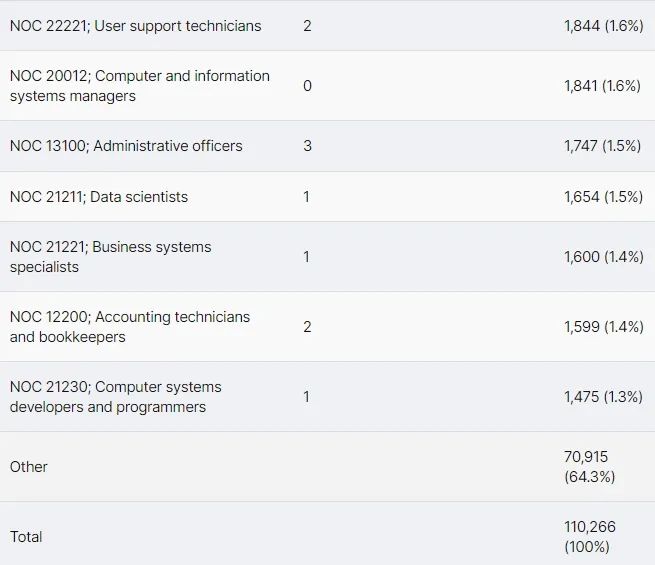This screenshot has width=655, height=565.
Task: Click NOC 21221 Business systems specialists
Action: tap(110, 257)
